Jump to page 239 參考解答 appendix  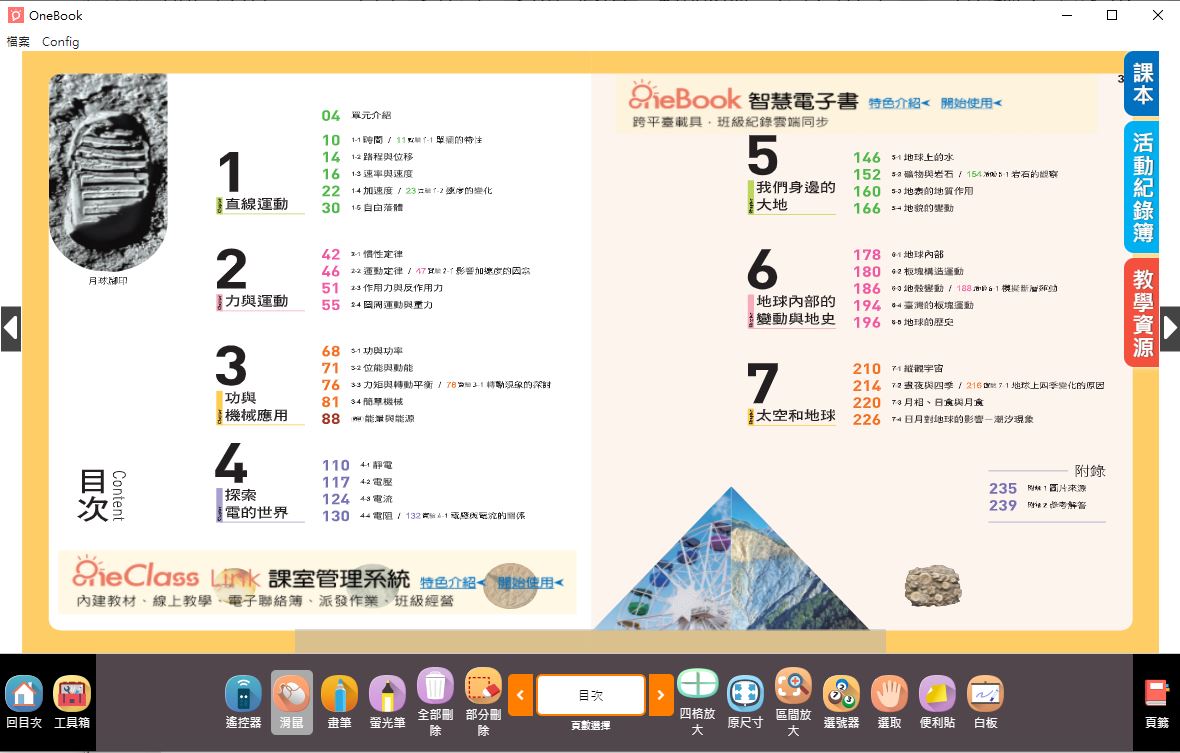[x=1038, y=506]
